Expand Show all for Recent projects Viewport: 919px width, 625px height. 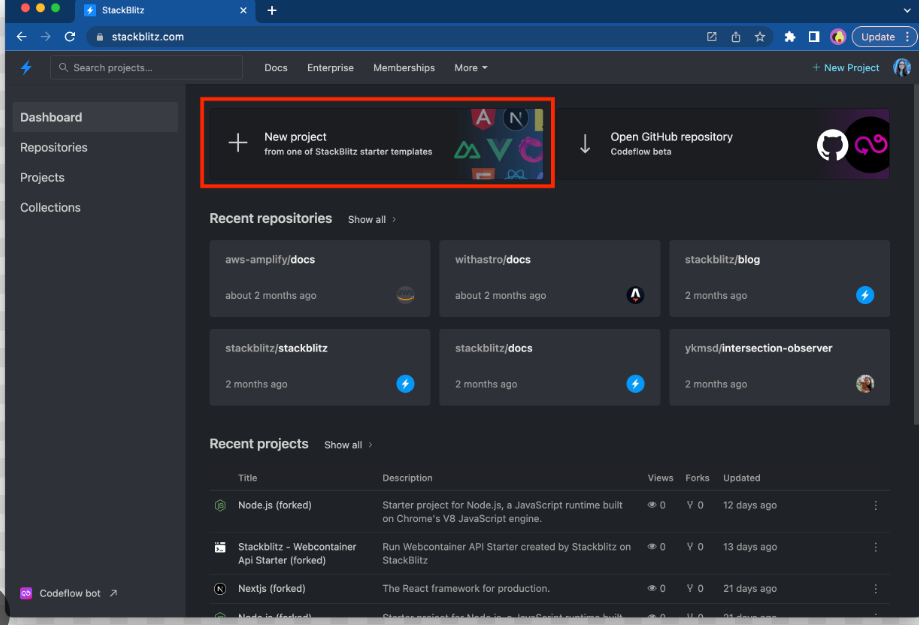coord(348,445)
